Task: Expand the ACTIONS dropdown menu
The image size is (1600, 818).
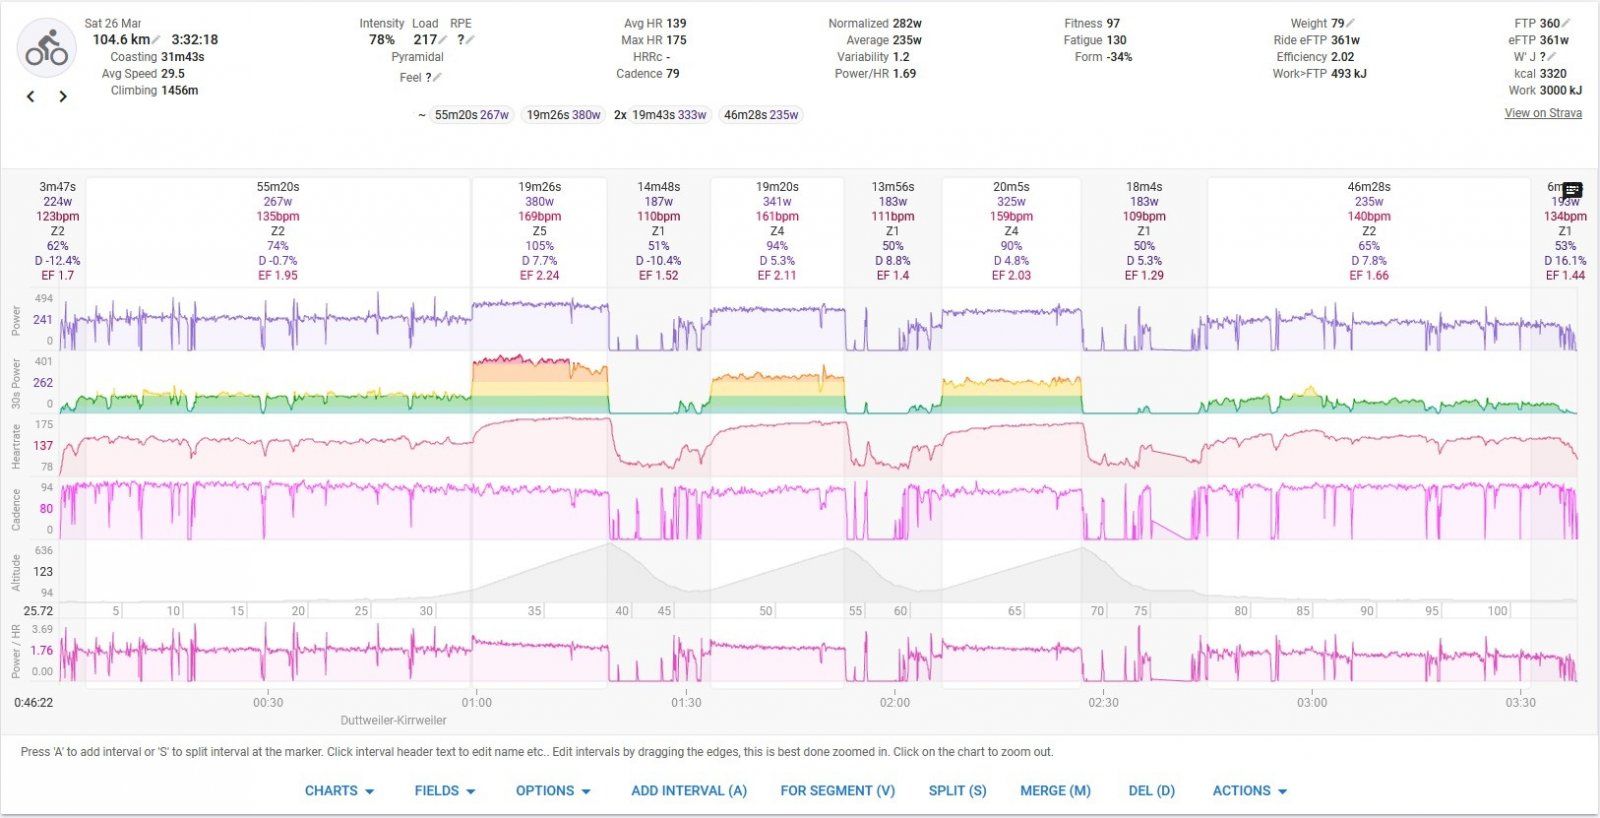Action: (x=1249, y=791)
